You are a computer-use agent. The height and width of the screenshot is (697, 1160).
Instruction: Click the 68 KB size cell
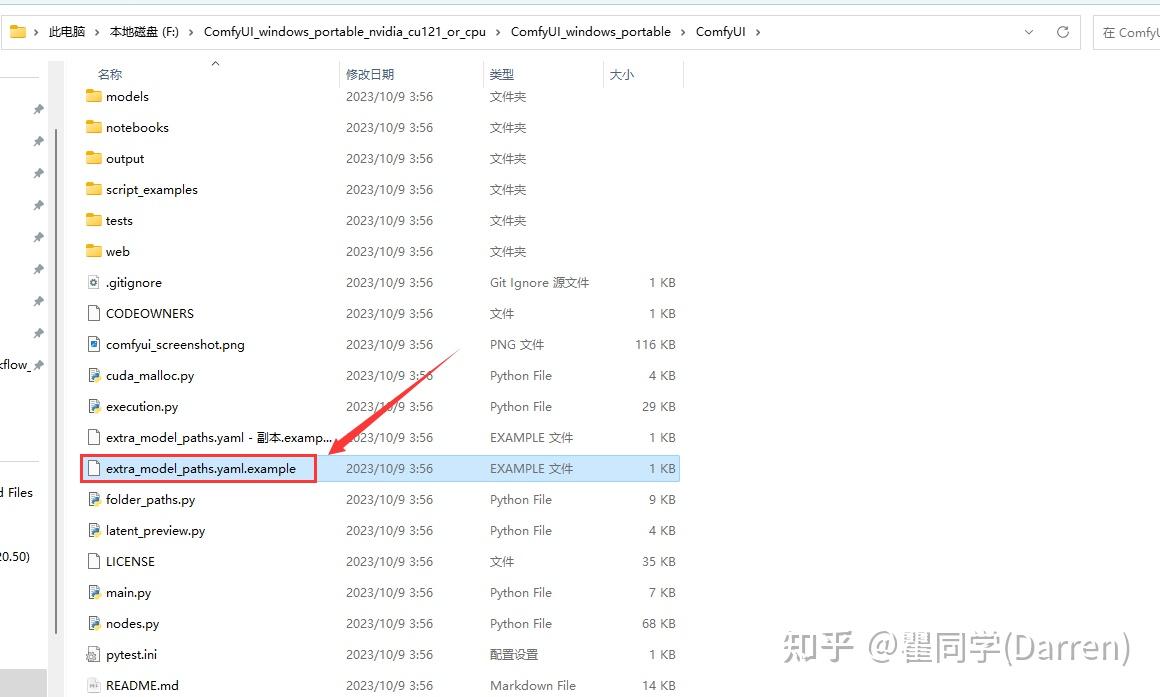coord(658,624)
